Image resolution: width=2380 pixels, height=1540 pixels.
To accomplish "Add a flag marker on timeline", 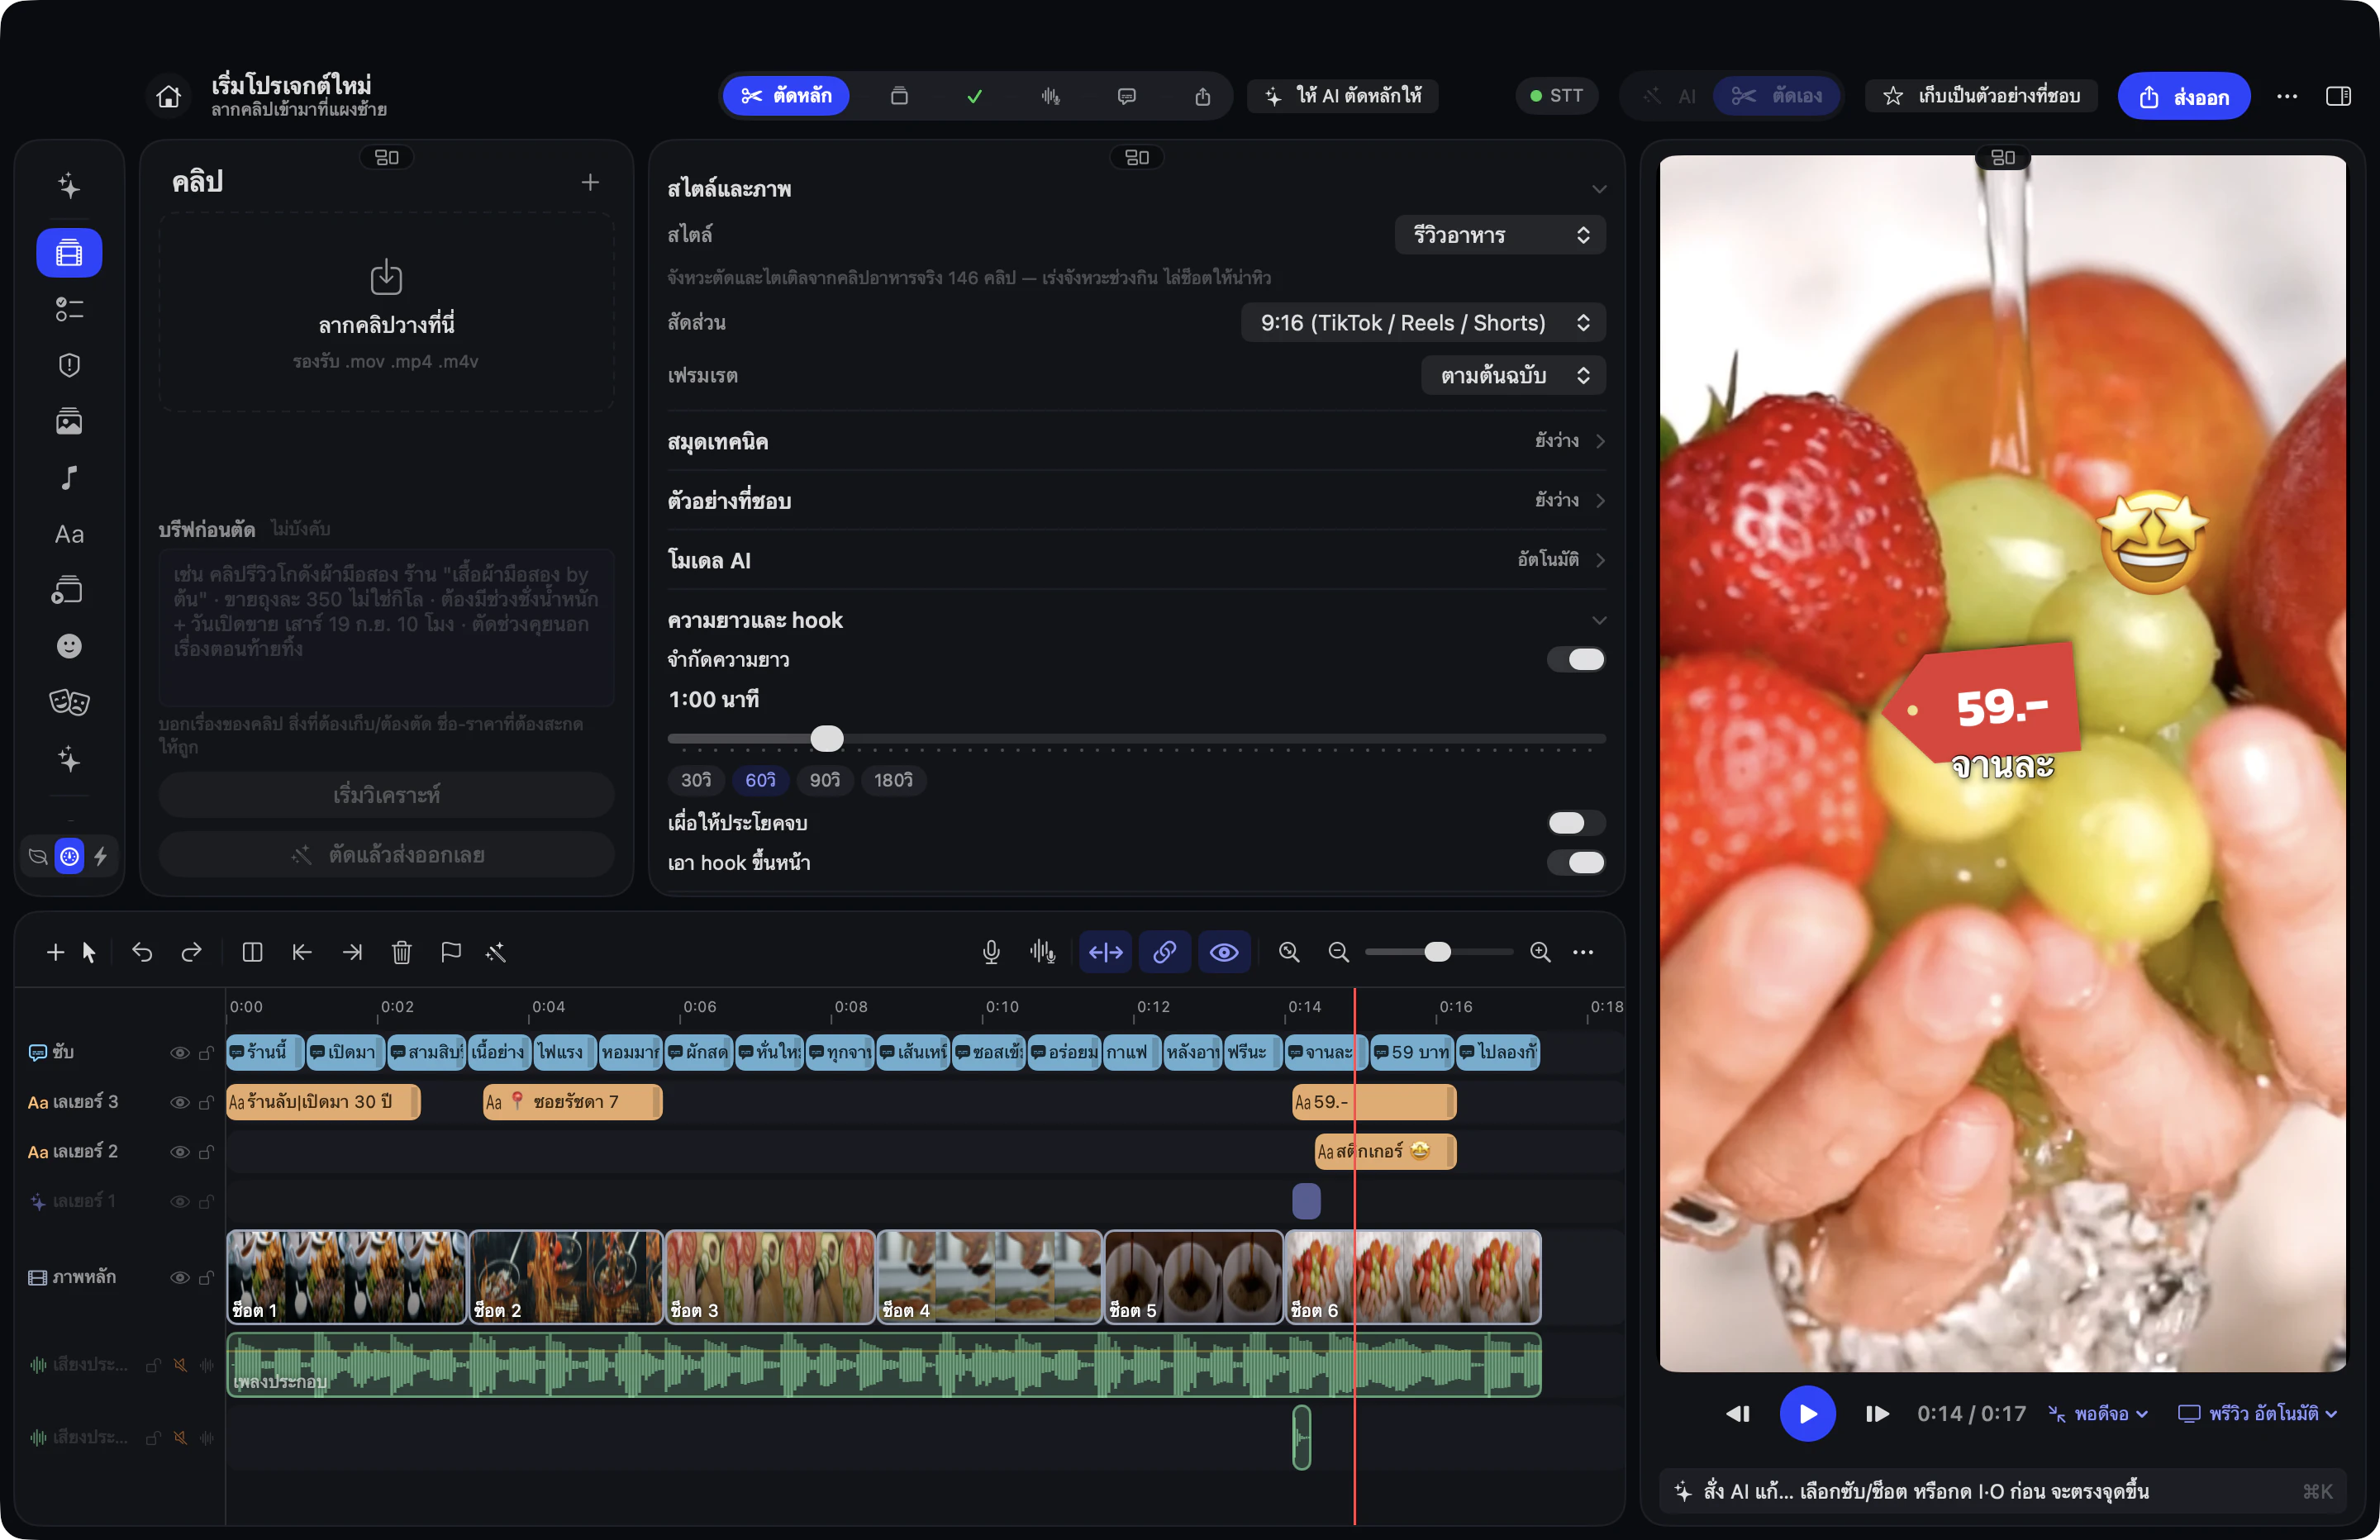I will click(x=451, y=952).
